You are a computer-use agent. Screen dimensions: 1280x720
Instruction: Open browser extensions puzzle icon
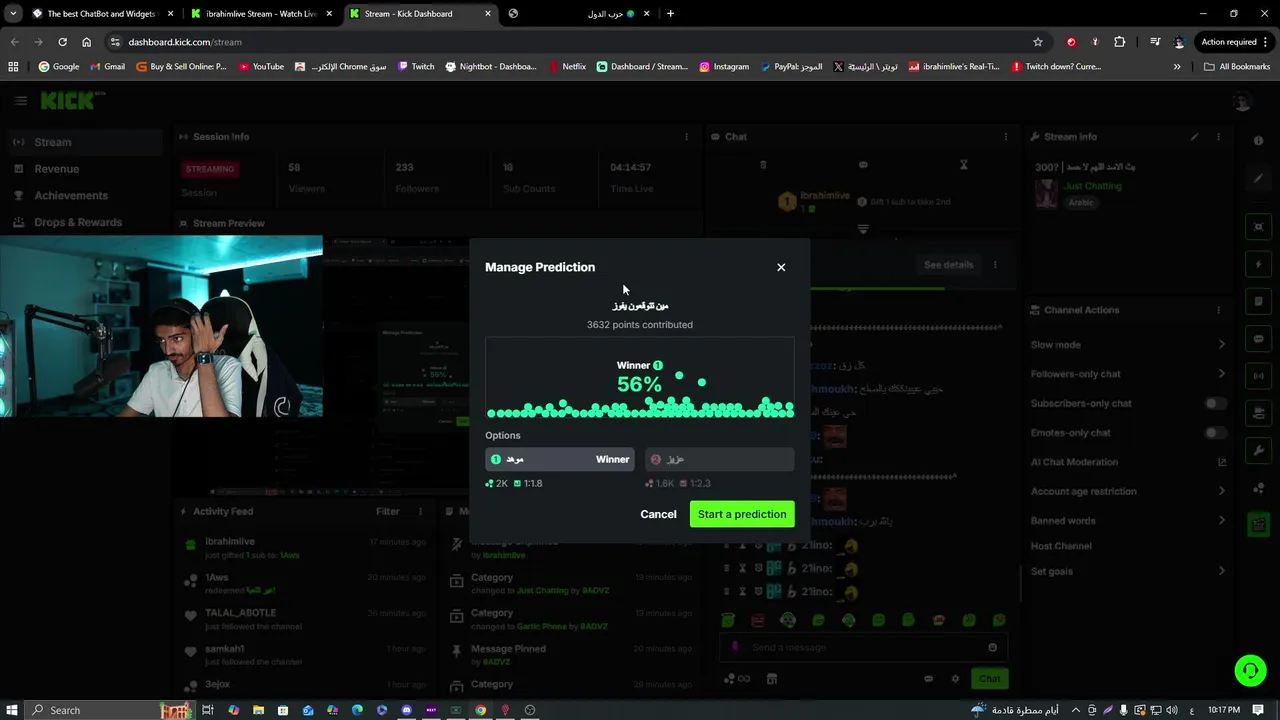(1119, 42)
